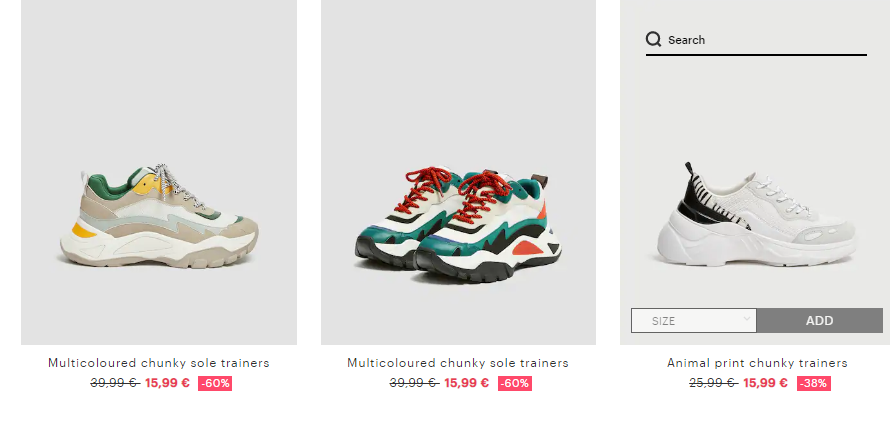This screenshot has height=434, width=890.
Task: Click the 15,99 € sale price under red-laced trainers
Action: click(x=467, y=383)
